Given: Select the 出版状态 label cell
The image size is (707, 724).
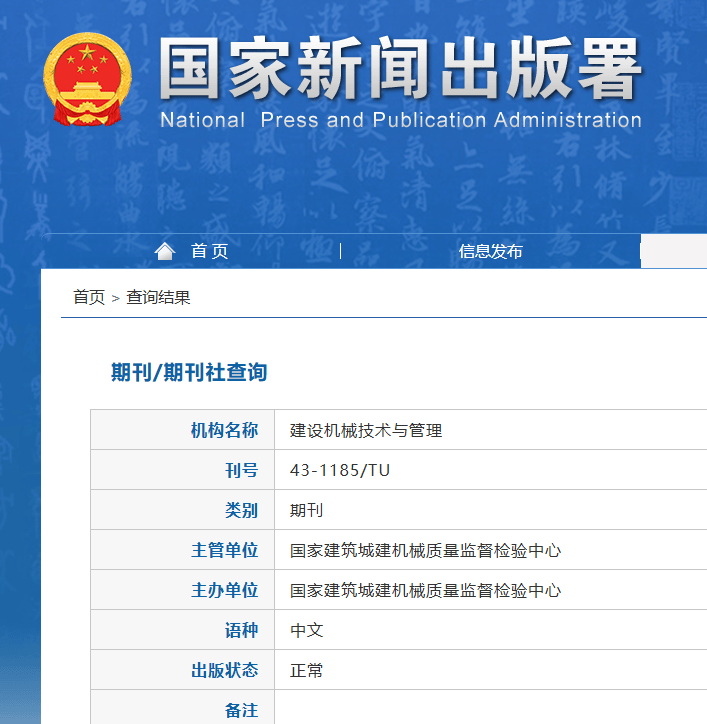Looking at the screenshot, I should pyautogui.click(x=183, y=670).
